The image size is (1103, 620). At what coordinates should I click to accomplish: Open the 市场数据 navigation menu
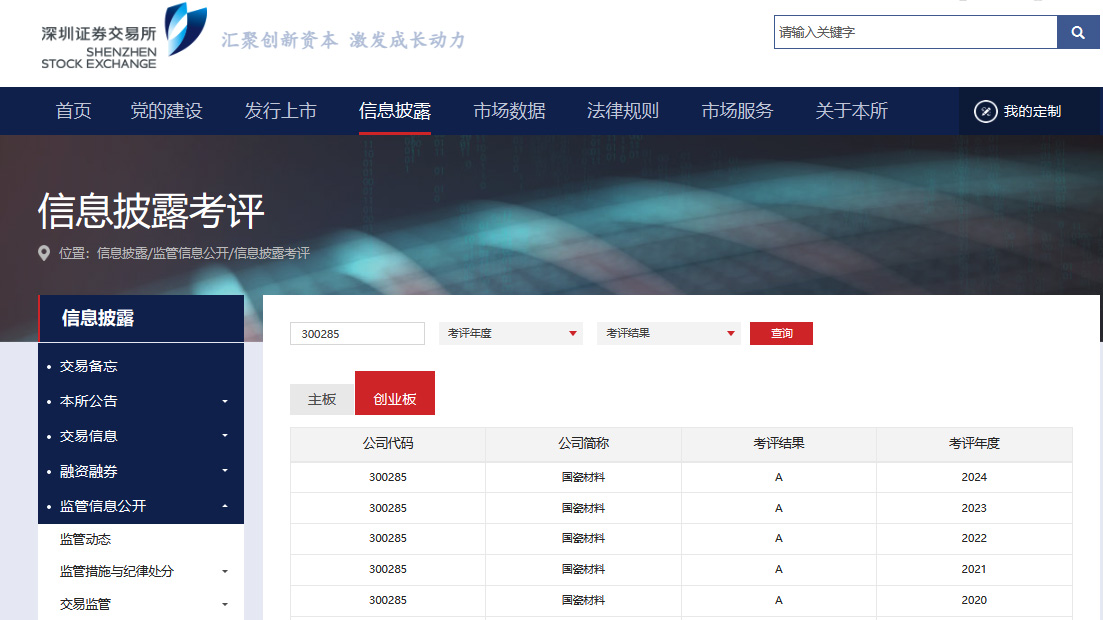click(x=509, y=111)
